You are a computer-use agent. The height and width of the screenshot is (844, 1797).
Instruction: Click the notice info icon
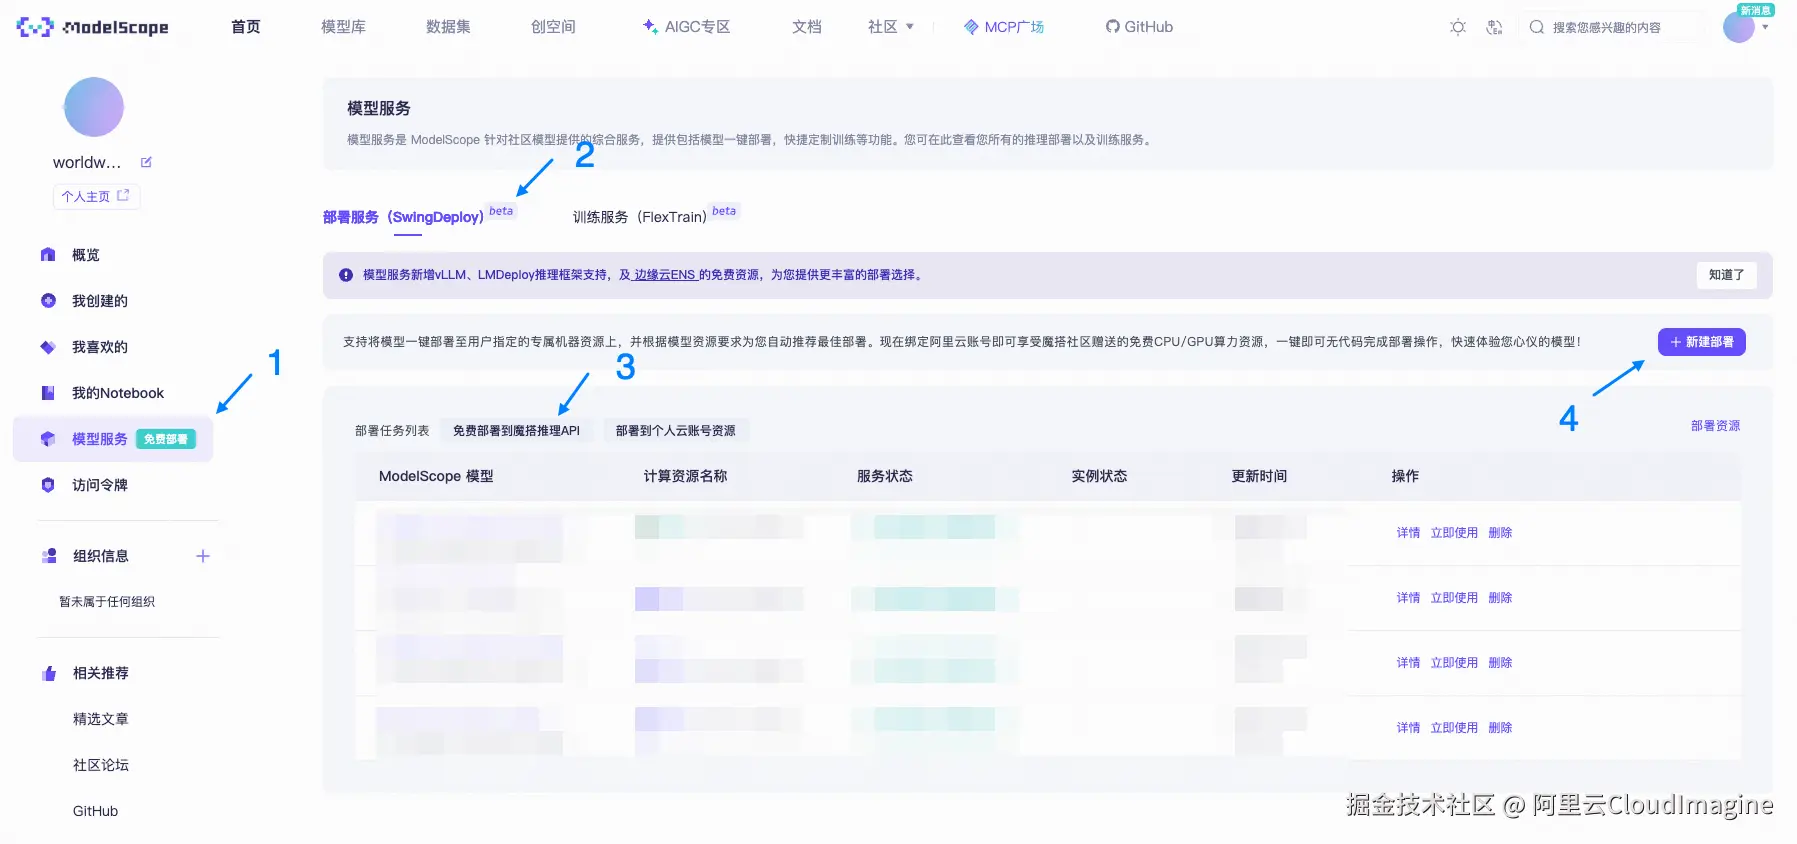pos(346,275)
